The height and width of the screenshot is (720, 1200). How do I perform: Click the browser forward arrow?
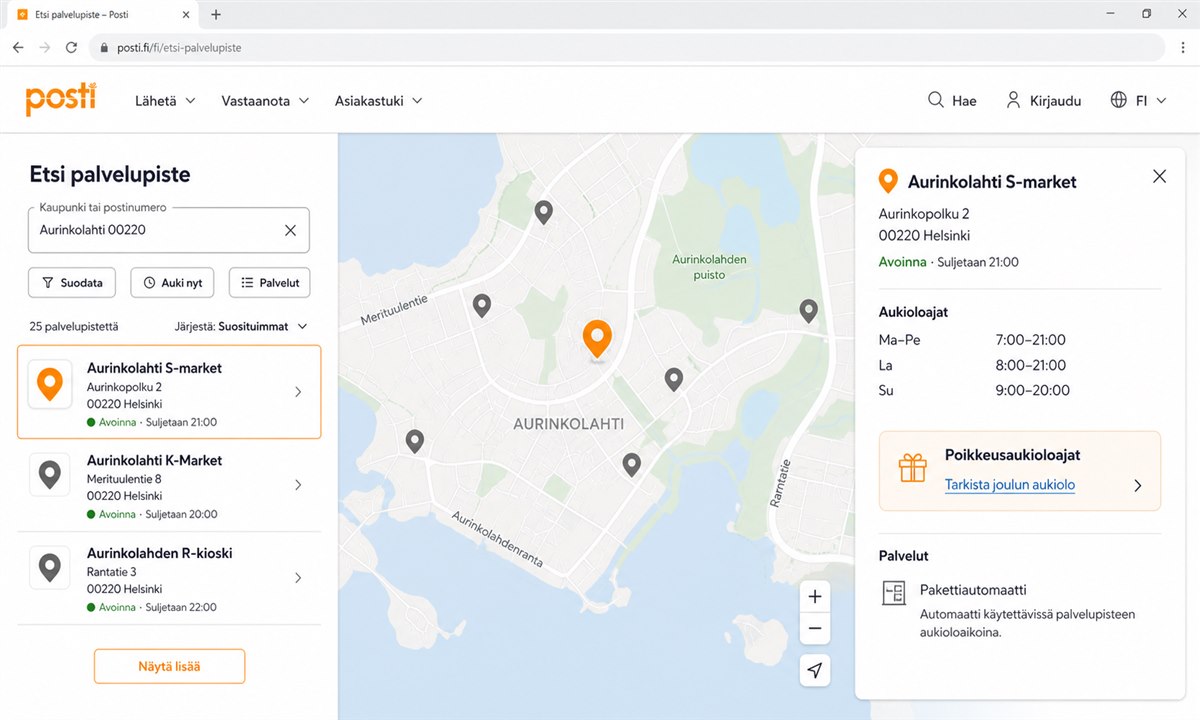click(44, 47)
